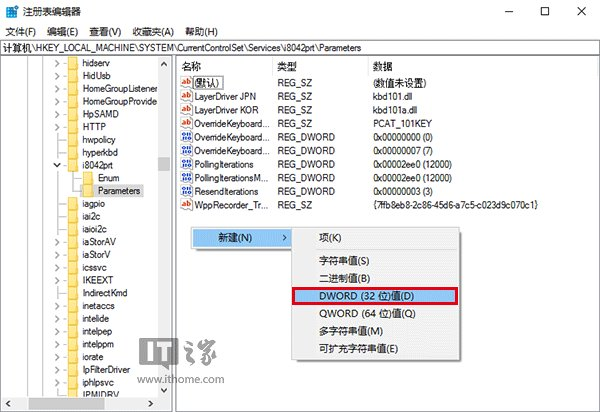
Task: Click the folder icon for Parameters key
Action: coord(88,191)
